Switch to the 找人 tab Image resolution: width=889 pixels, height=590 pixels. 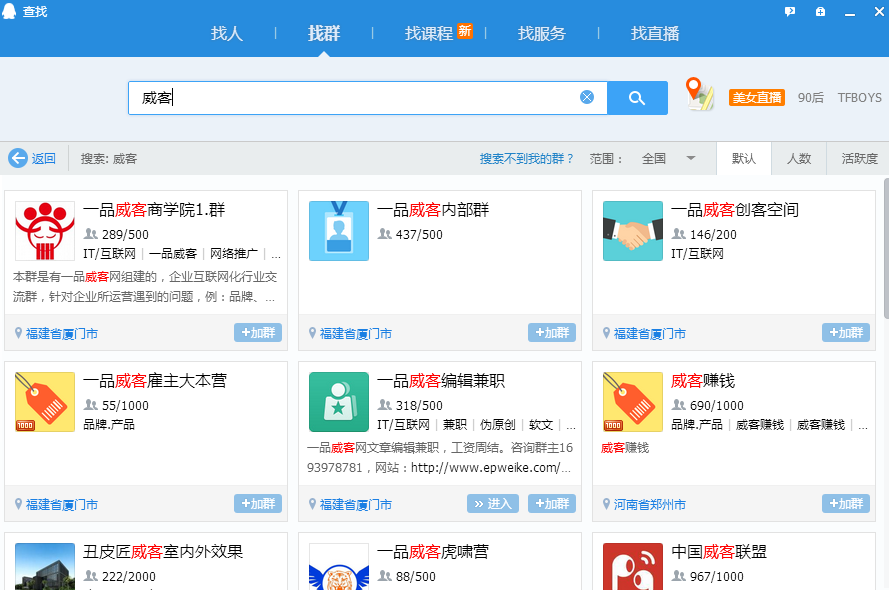click(x=228, y=33)
